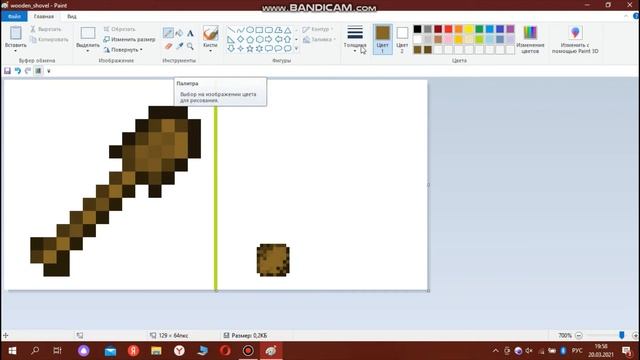
Task: Pick the black color swatch
Action: tap(417, 29)
